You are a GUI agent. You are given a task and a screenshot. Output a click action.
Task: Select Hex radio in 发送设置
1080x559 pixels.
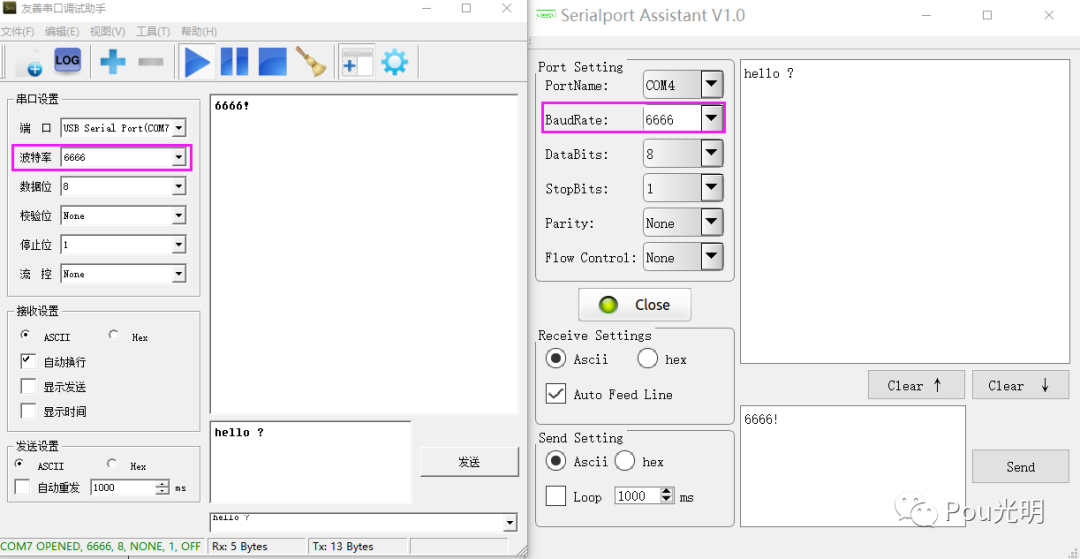click(112, 464)
